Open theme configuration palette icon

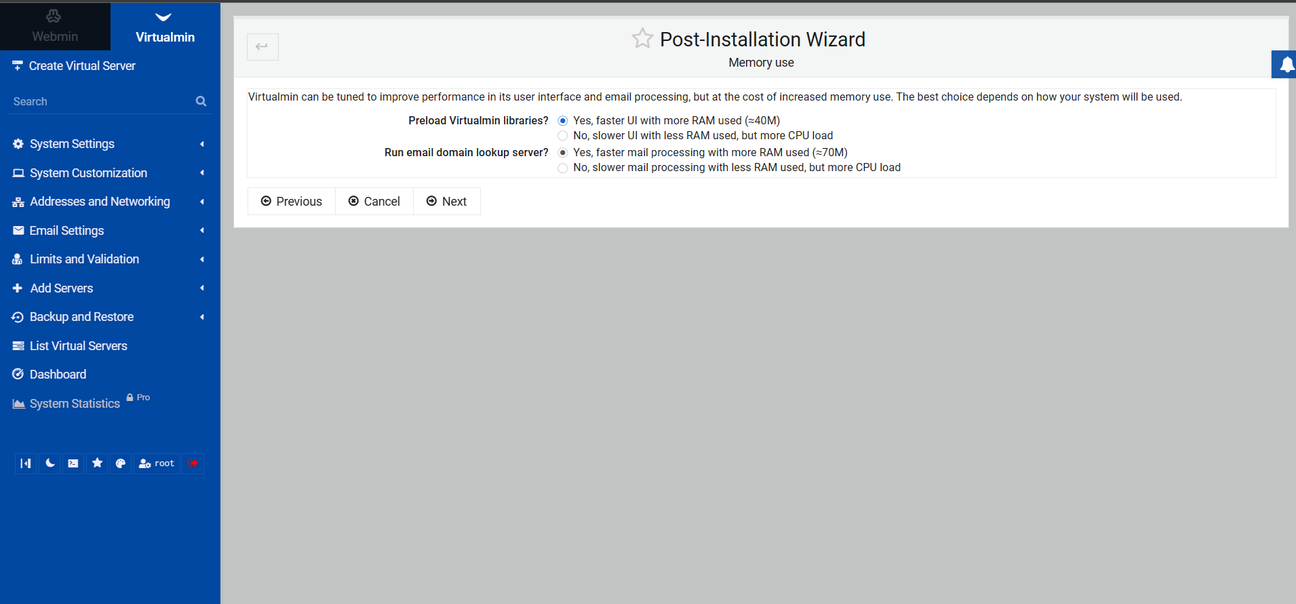(x=121, y=464)
